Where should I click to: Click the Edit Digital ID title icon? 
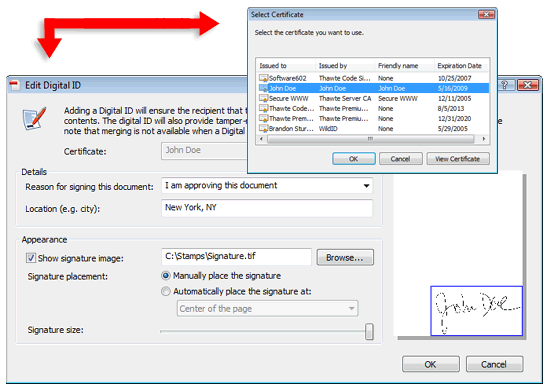coord(14,85)
